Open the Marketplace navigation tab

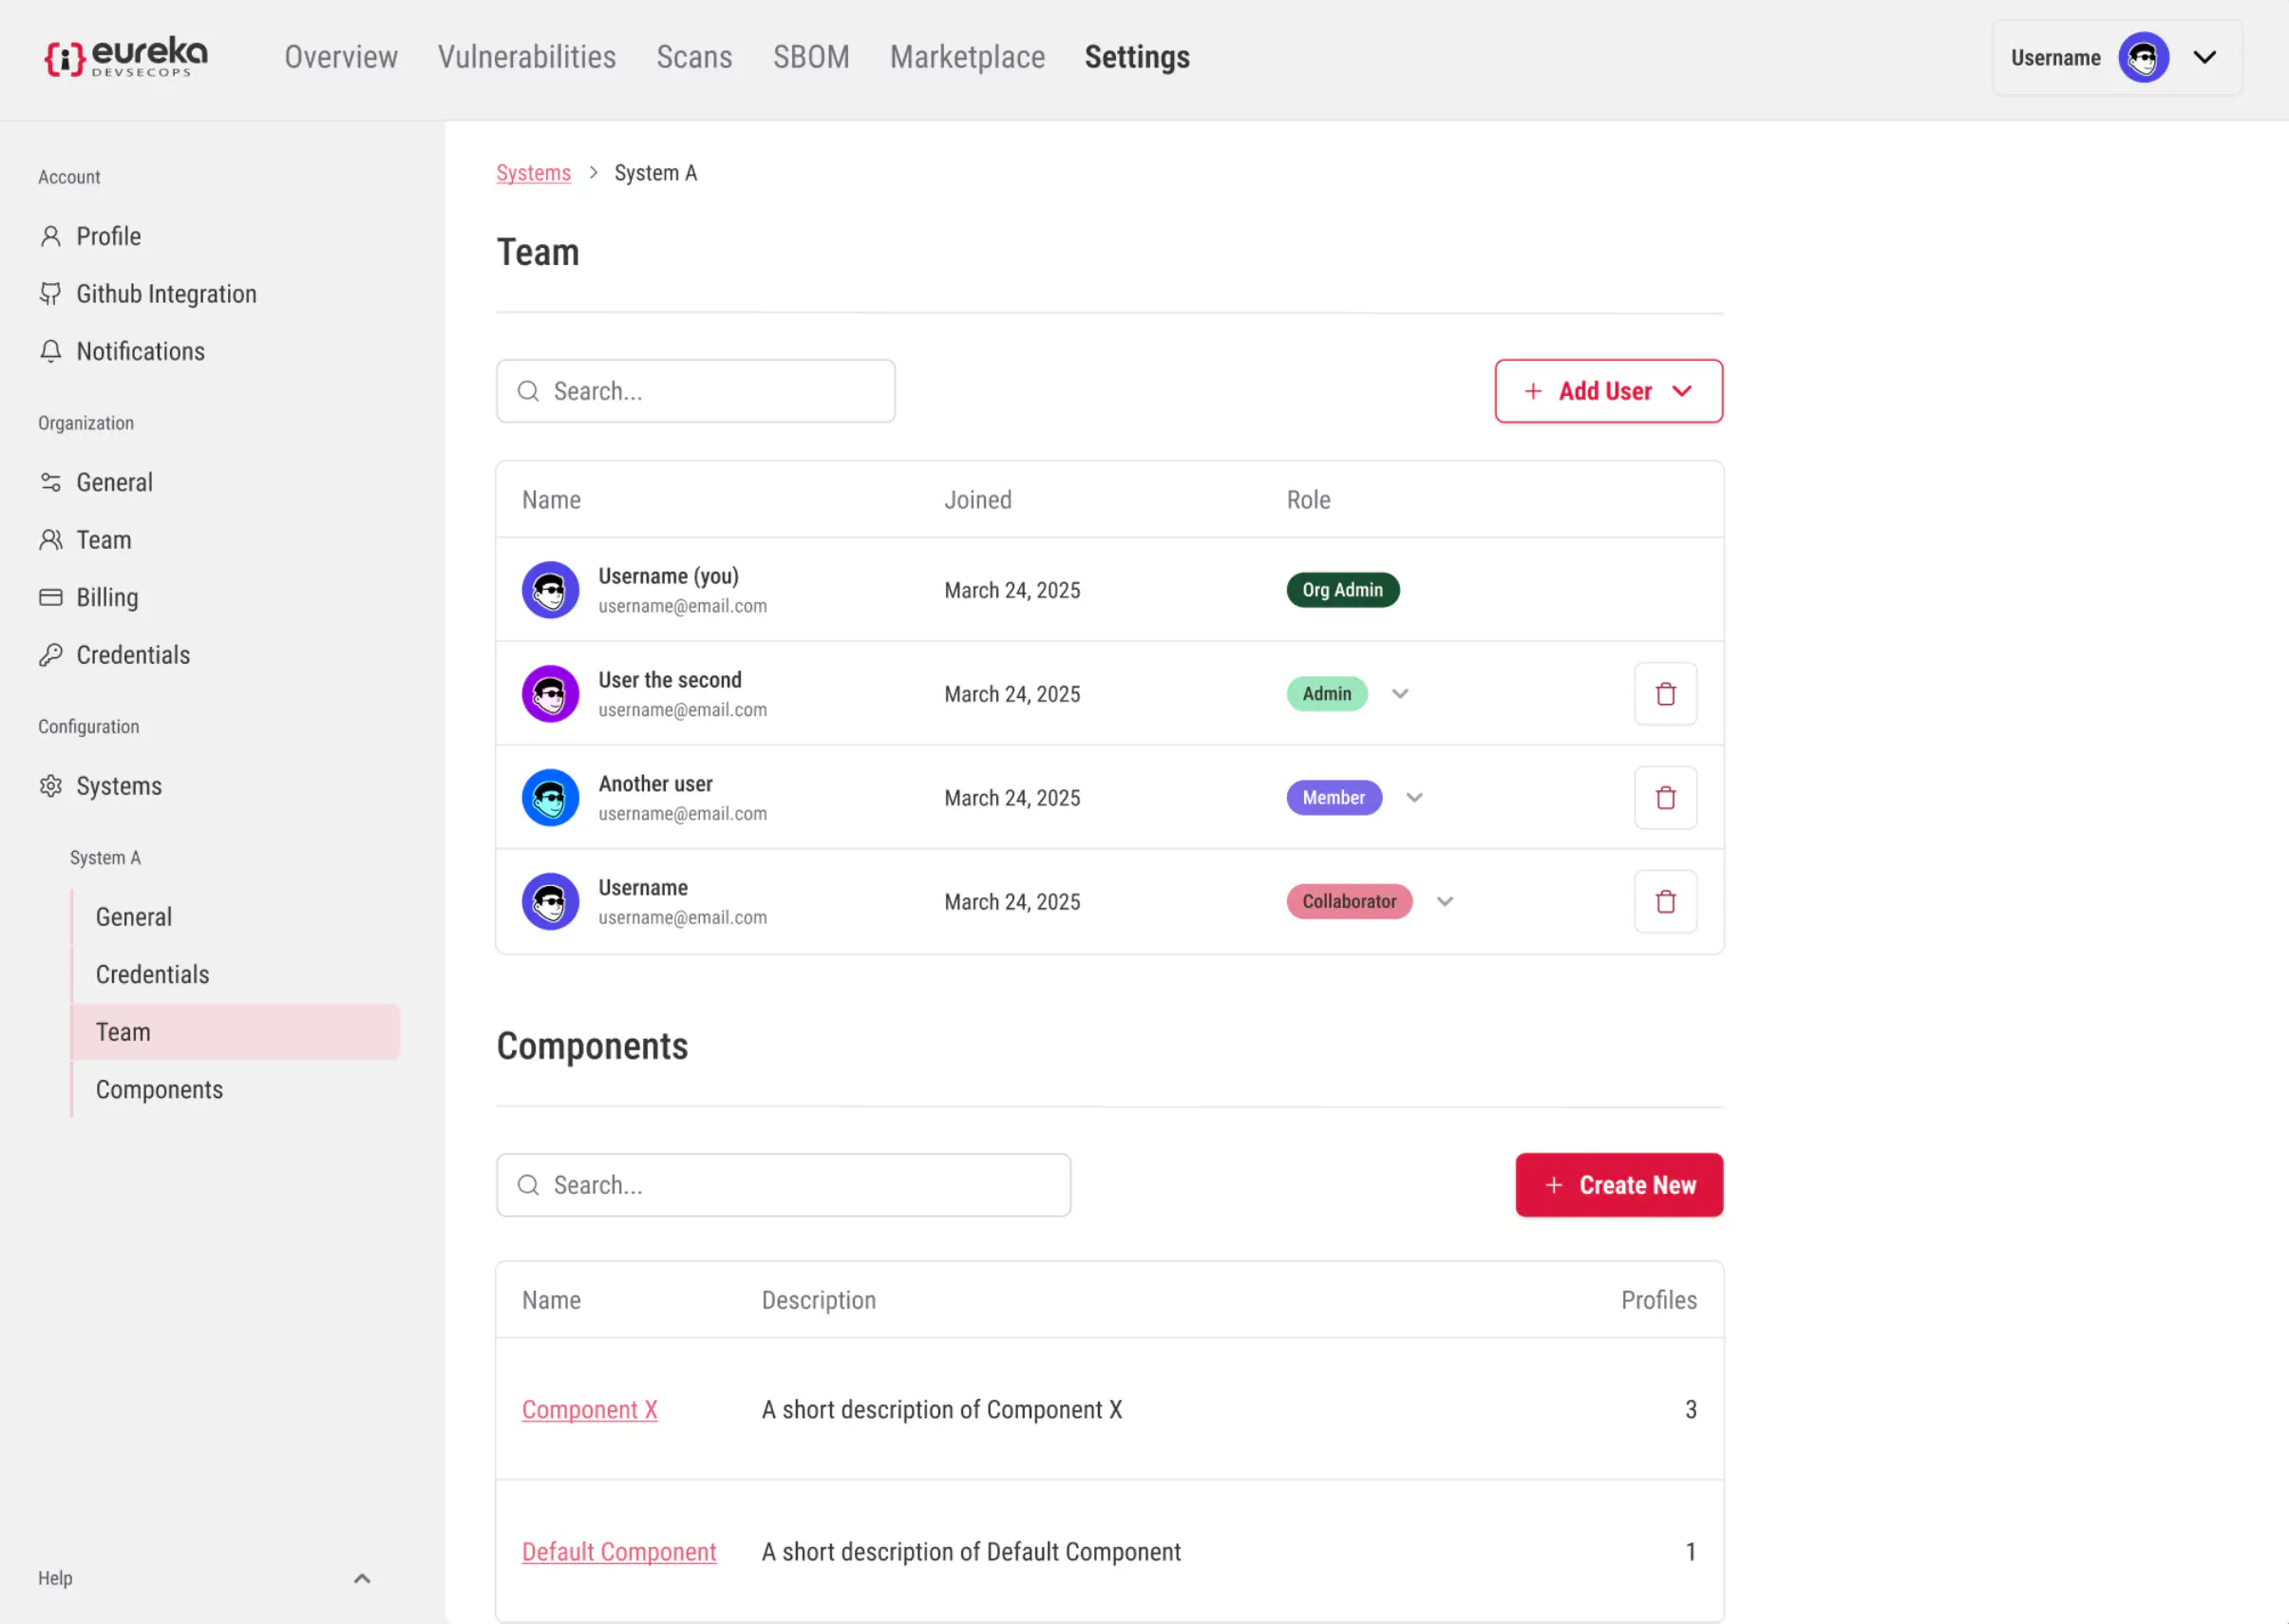pyautogui.click(x=967, y=57)
